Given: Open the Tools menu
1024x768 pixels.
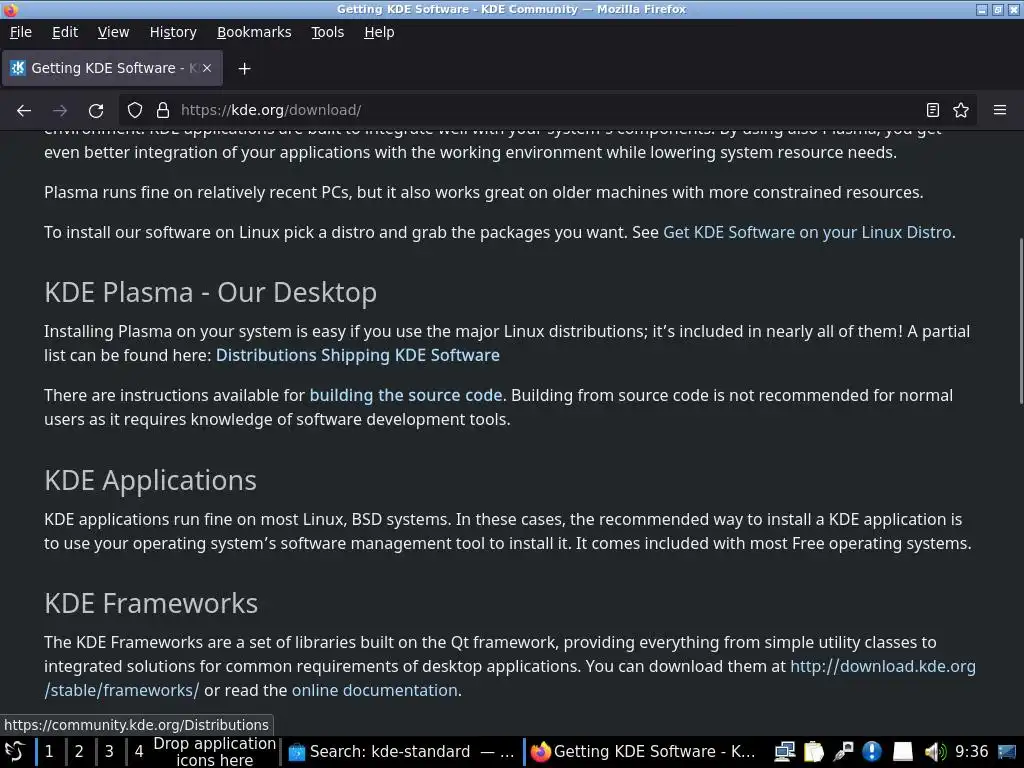Looking at the screenshot, I should pyautogui.click(x=327, y=32).
